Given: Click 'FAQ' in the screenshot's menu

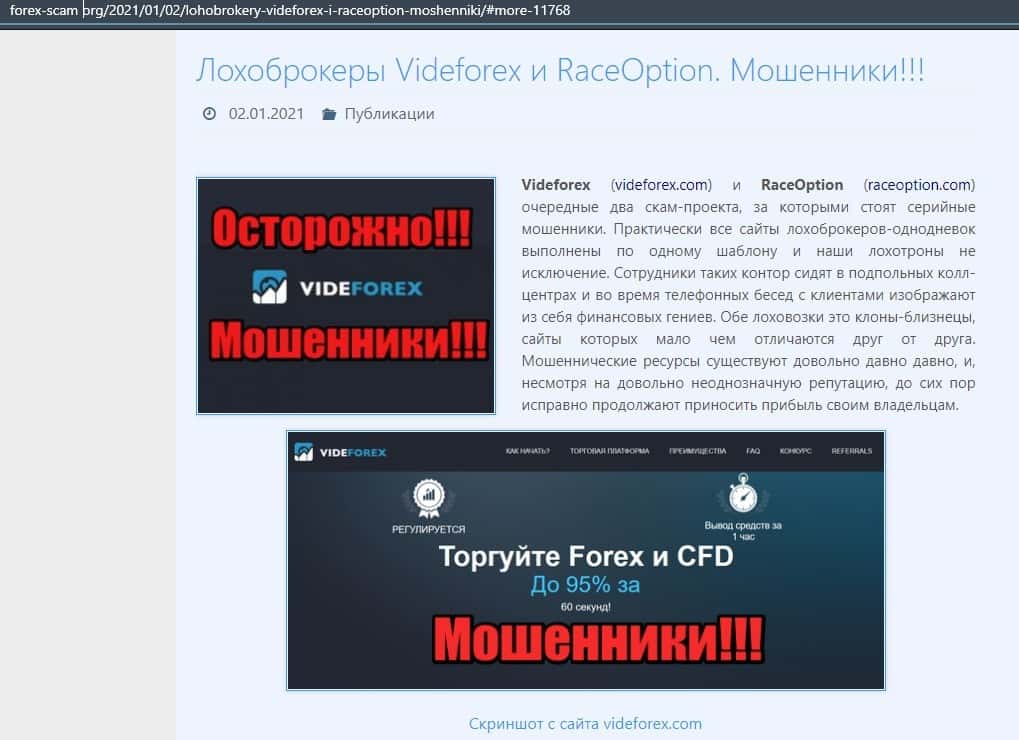Looking at the screenshot, I should pos(753,451).
